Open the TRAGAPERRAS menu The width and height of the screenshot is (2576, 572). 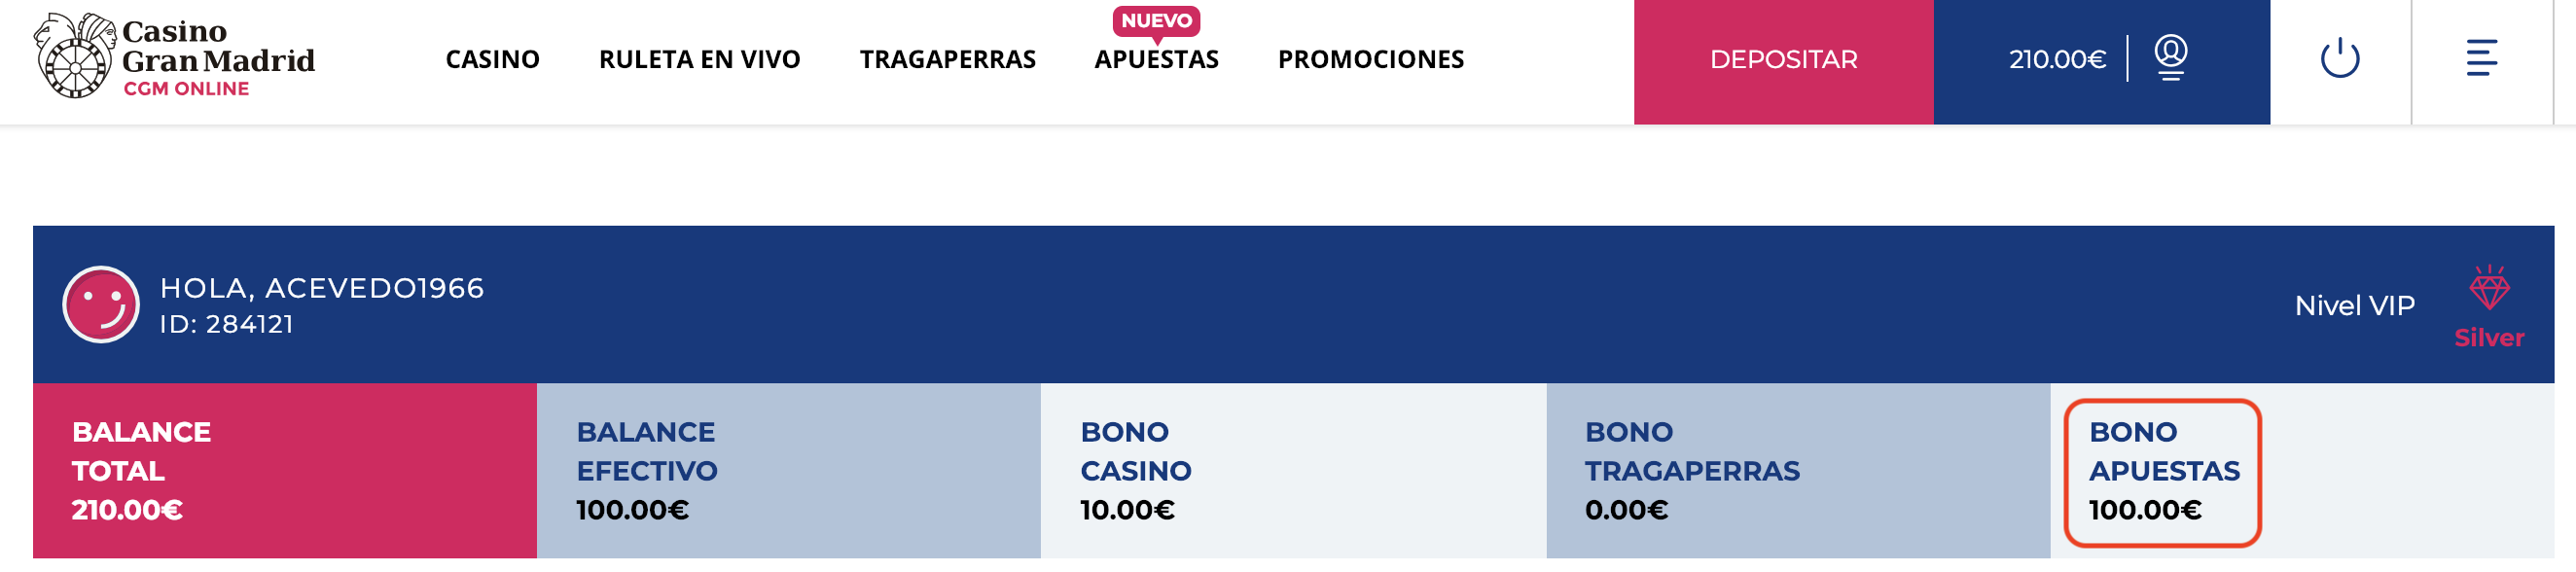tap(947, 60)
